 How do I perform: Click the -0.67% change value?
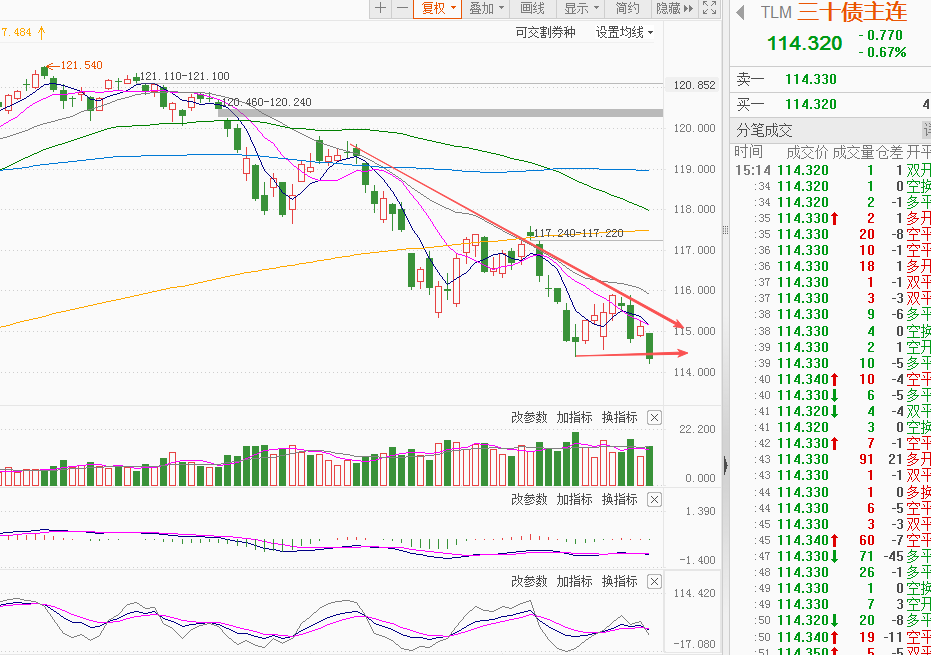[x=882, y=52]
